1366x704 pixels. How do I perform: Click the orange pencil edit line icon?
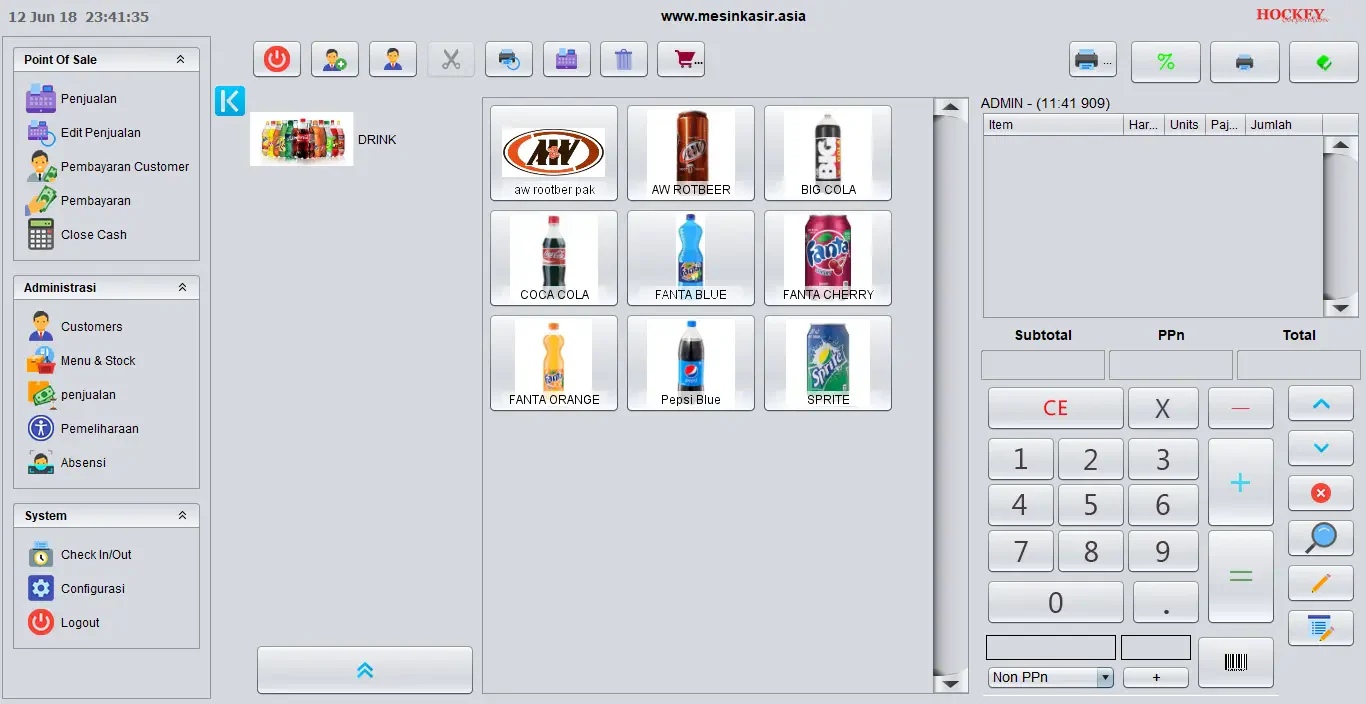(x=1321, y=583)
